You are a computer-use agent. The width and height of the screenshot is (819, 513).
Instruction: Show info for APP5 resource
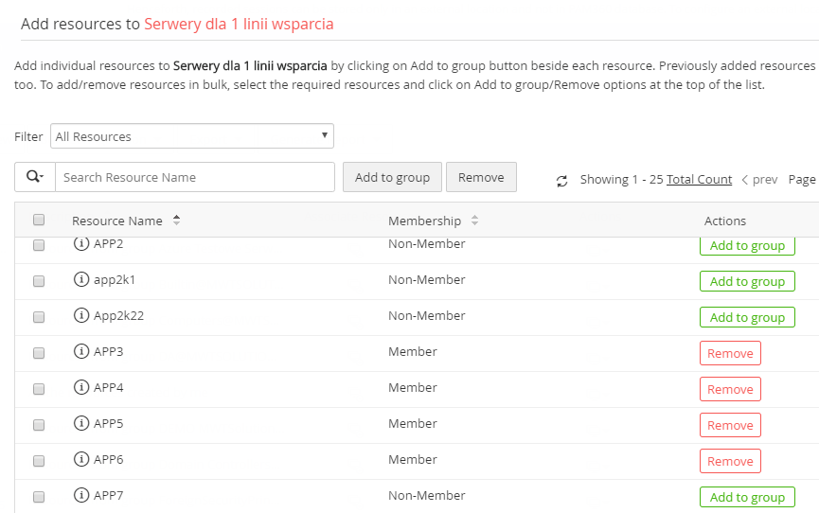pyautogui.click(x=81, y=424)
